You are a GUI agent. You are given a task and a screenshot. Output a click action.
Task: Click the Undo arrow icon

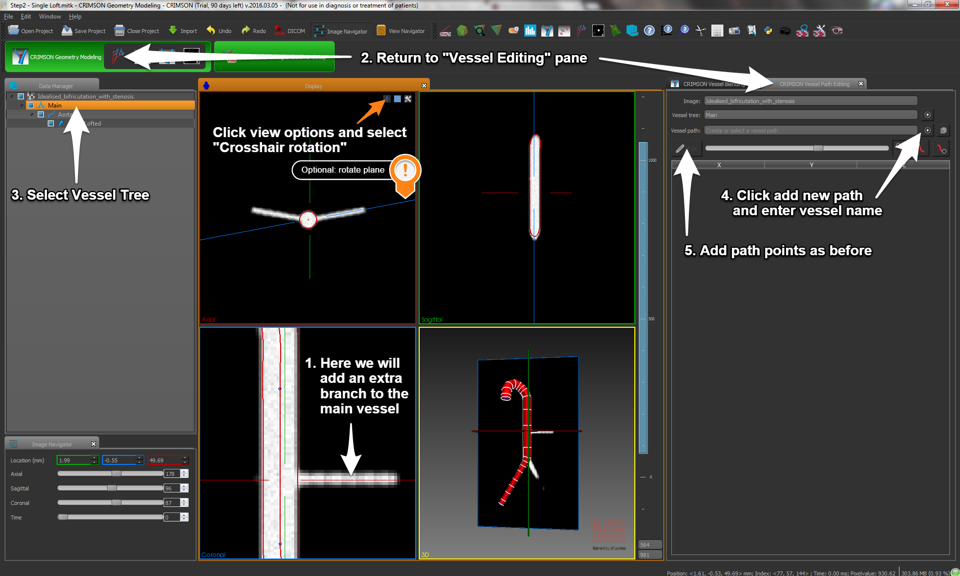211,31
